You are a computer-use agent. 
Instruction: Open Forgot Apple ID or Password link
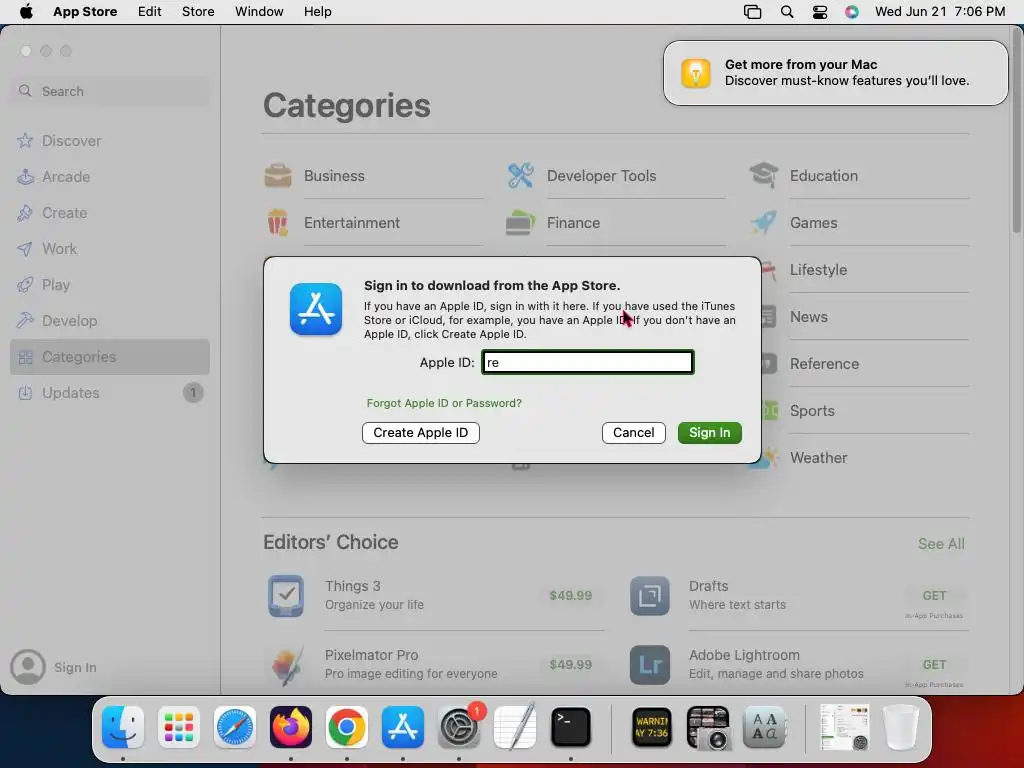point(444,403)
